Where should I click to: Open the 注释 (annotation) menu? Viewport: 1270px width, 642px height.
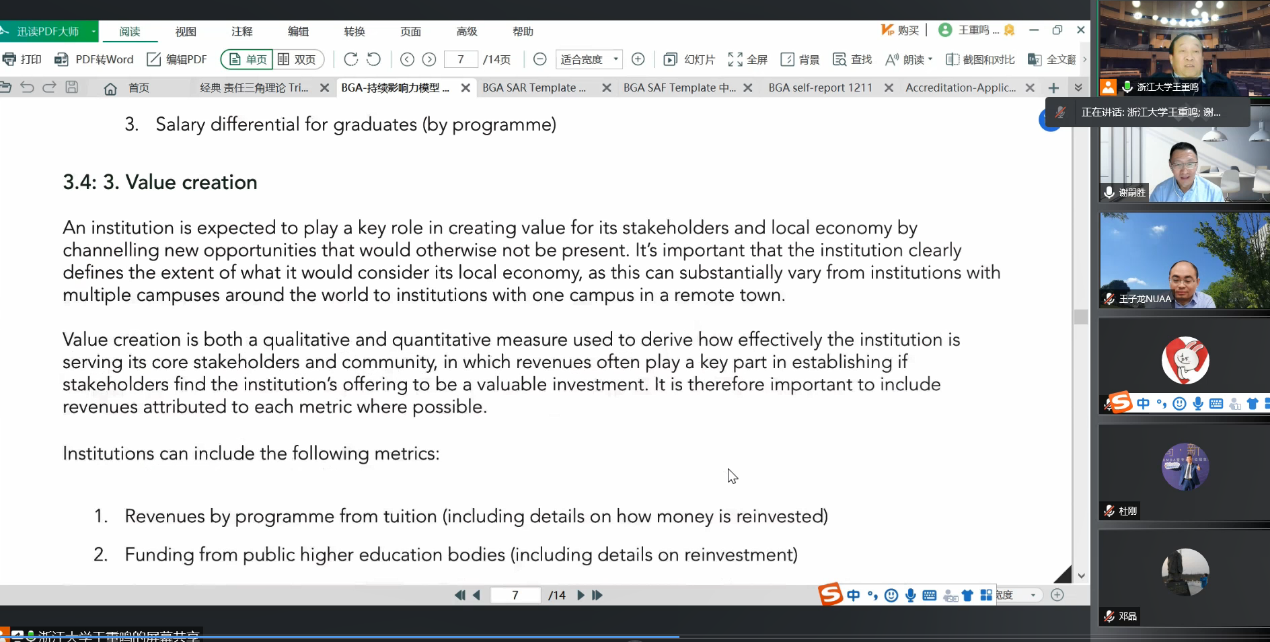(x=242, y=31)
